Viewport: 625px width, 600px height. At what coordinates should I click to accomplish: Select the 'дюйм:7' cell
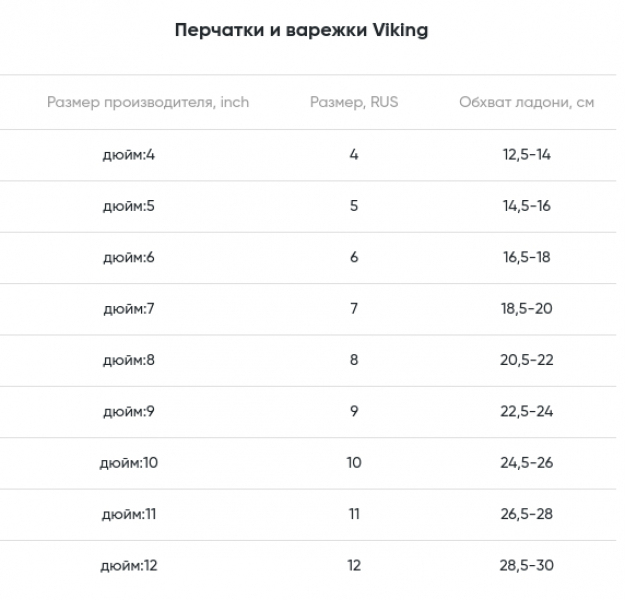129,308
